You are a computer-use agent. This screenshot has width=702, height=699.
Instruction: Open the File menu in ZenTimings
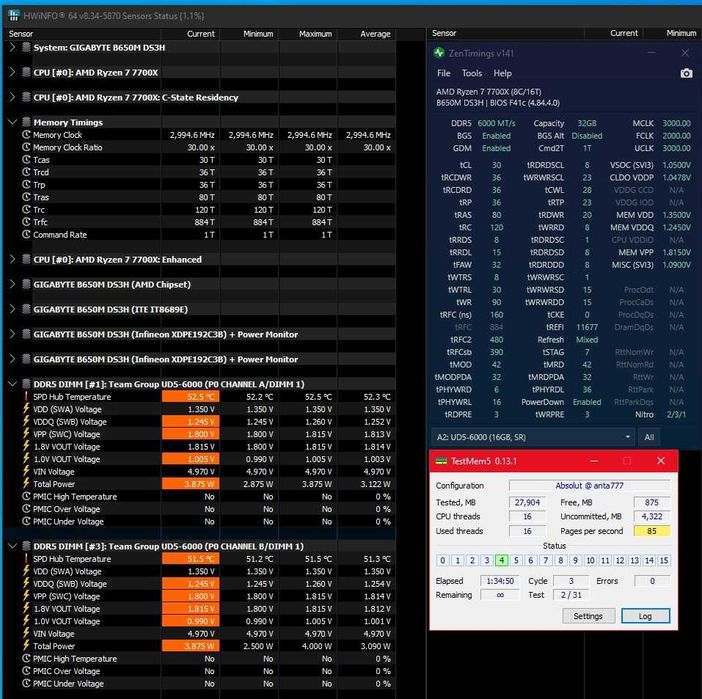pyautogui.click(x=444, y=73)
